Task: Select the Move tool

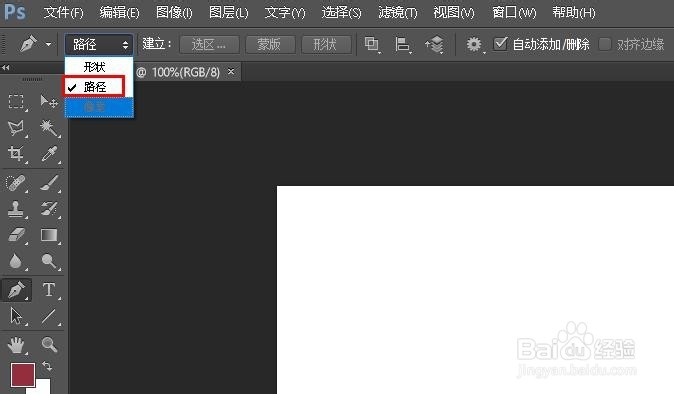Action: (x=49, y=101)
